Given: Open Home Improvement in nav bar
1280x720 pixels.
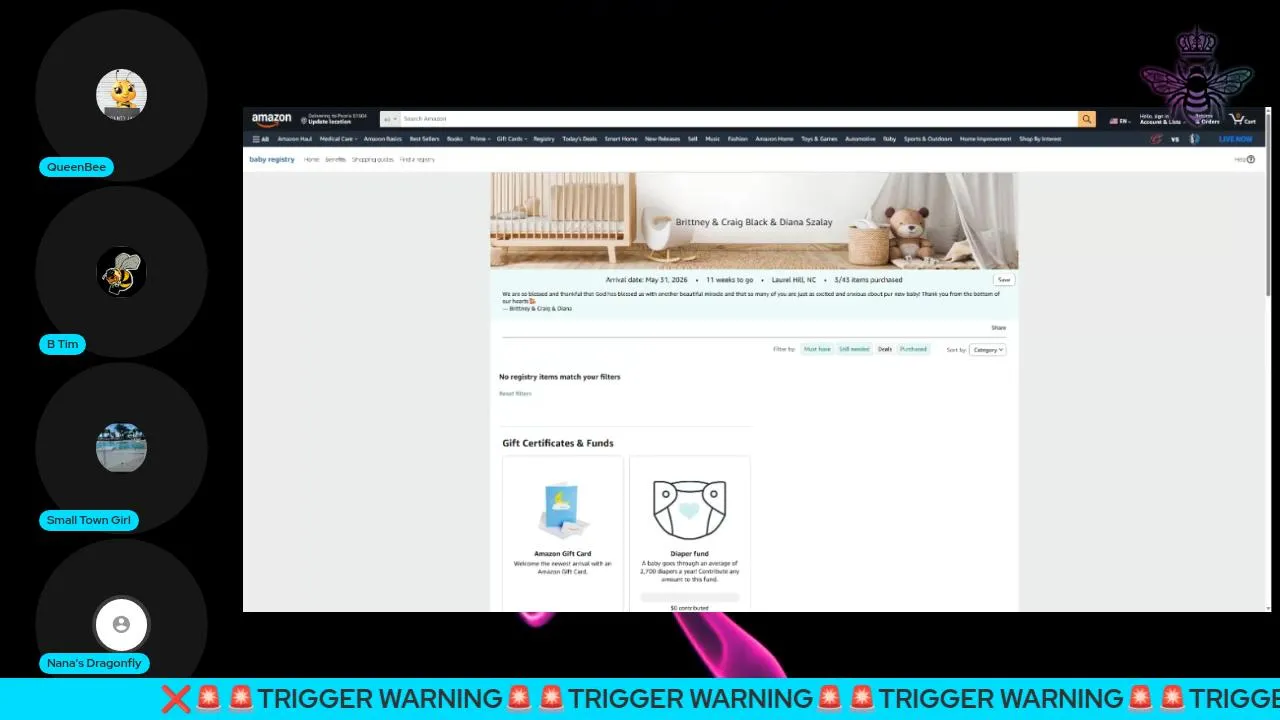Looking at the screenshot, I should [x=985, y=139].
